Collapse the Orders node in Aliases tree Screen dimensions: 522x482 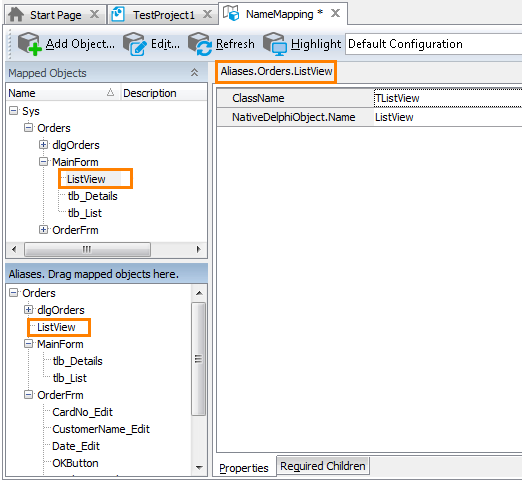(x=13, y=293)
